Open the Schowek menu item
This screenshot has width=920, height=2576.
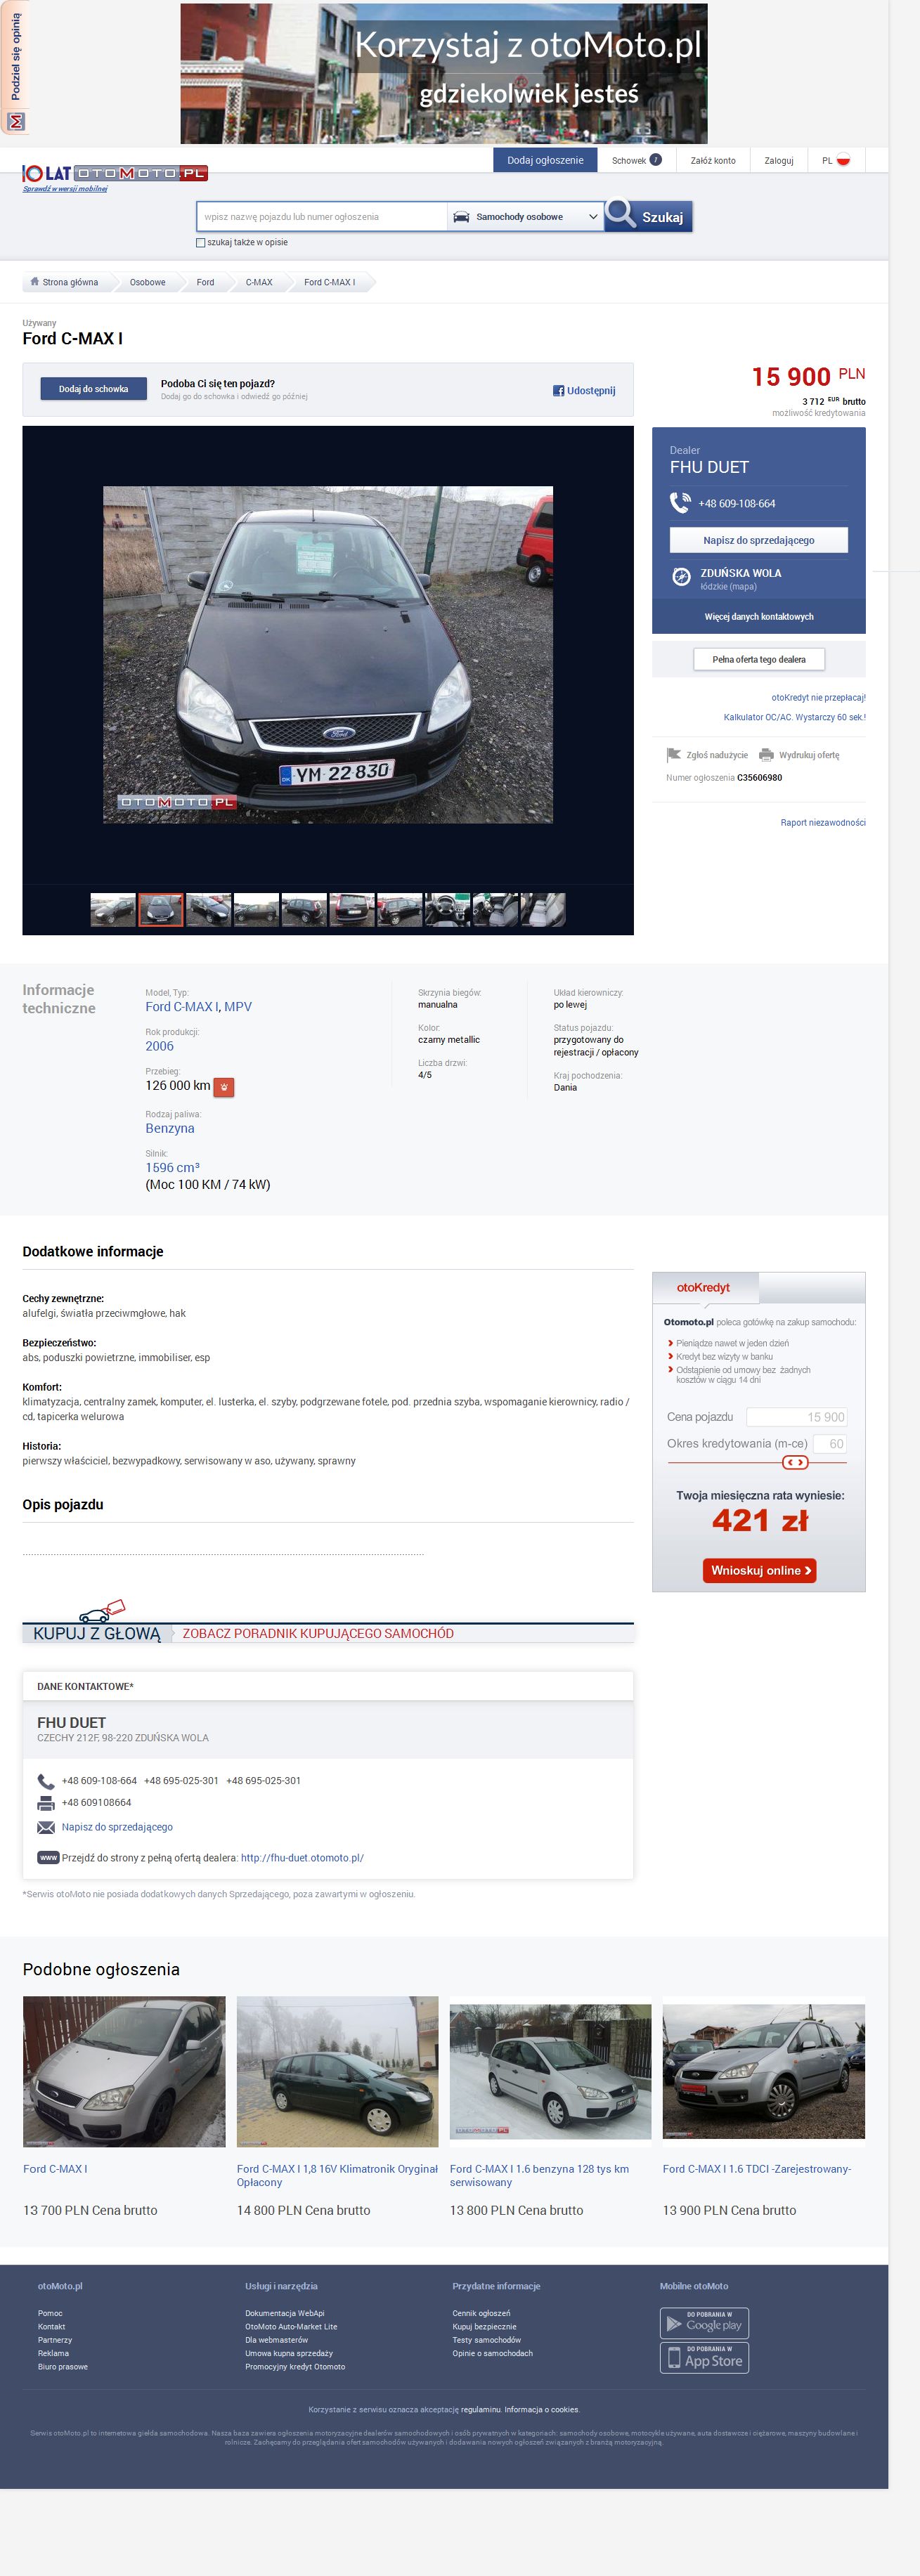pyautogui.click(x=636, y=160)
